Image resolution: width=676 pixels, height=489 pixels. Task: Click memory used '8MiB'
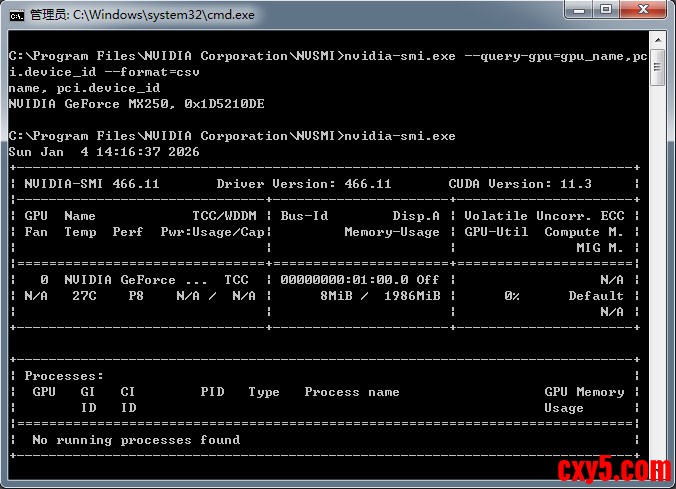coord(336,296)
